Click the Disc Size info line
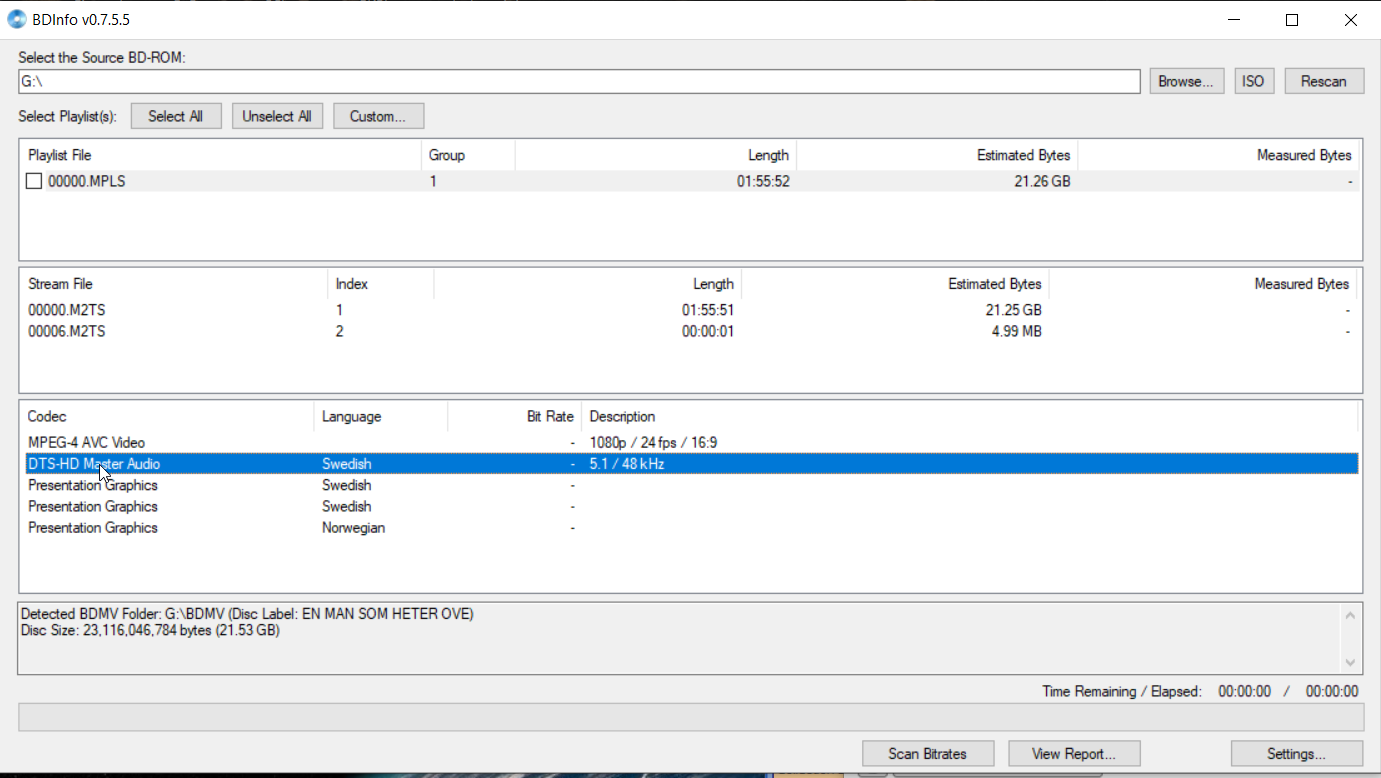This screenshot has height=778, width=1381. 150,631
